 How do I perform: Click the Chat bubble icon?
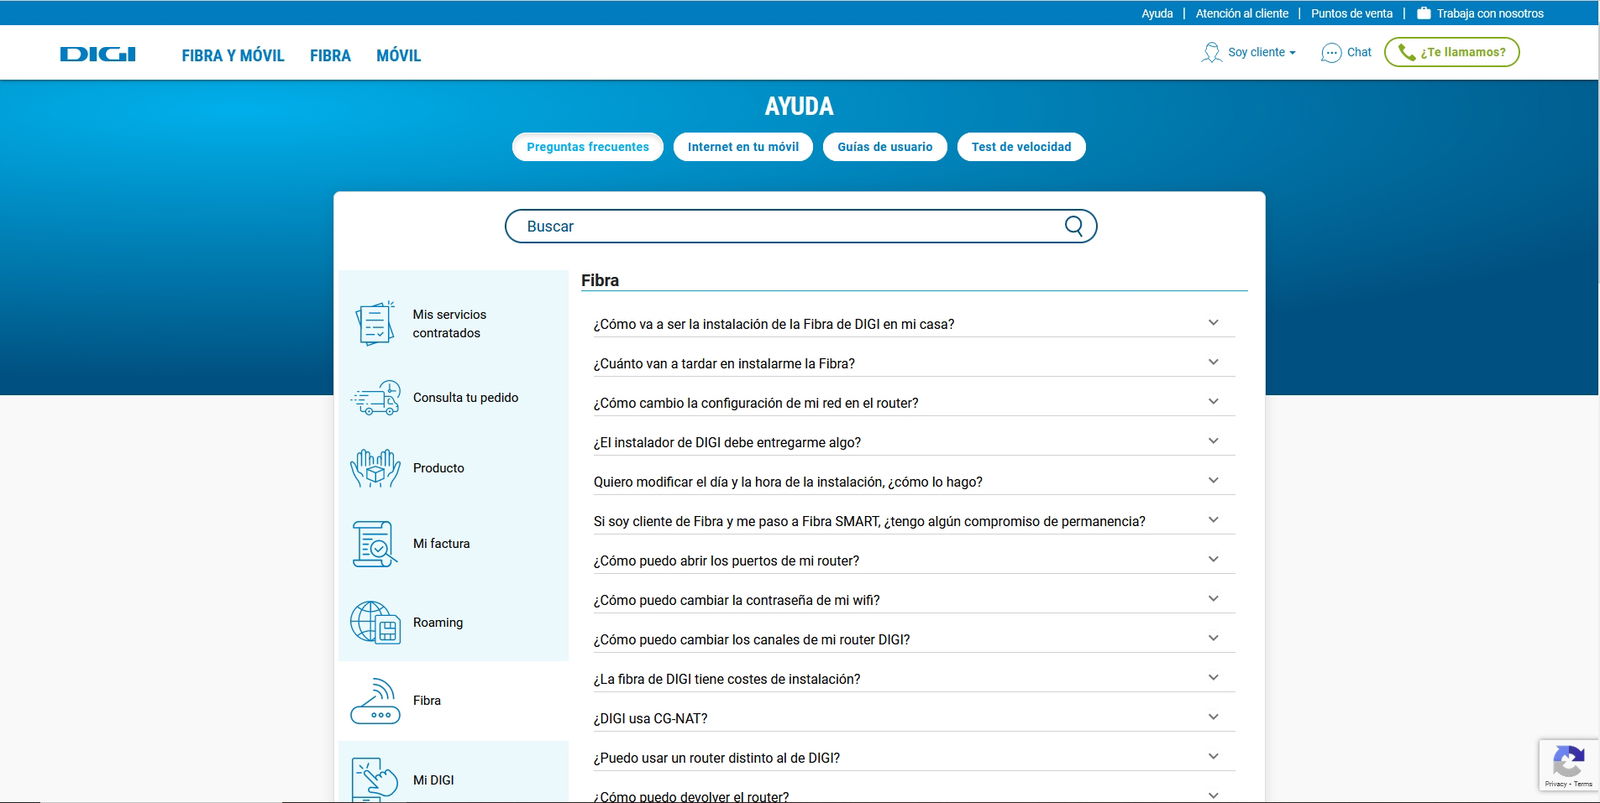(1331, 53)
